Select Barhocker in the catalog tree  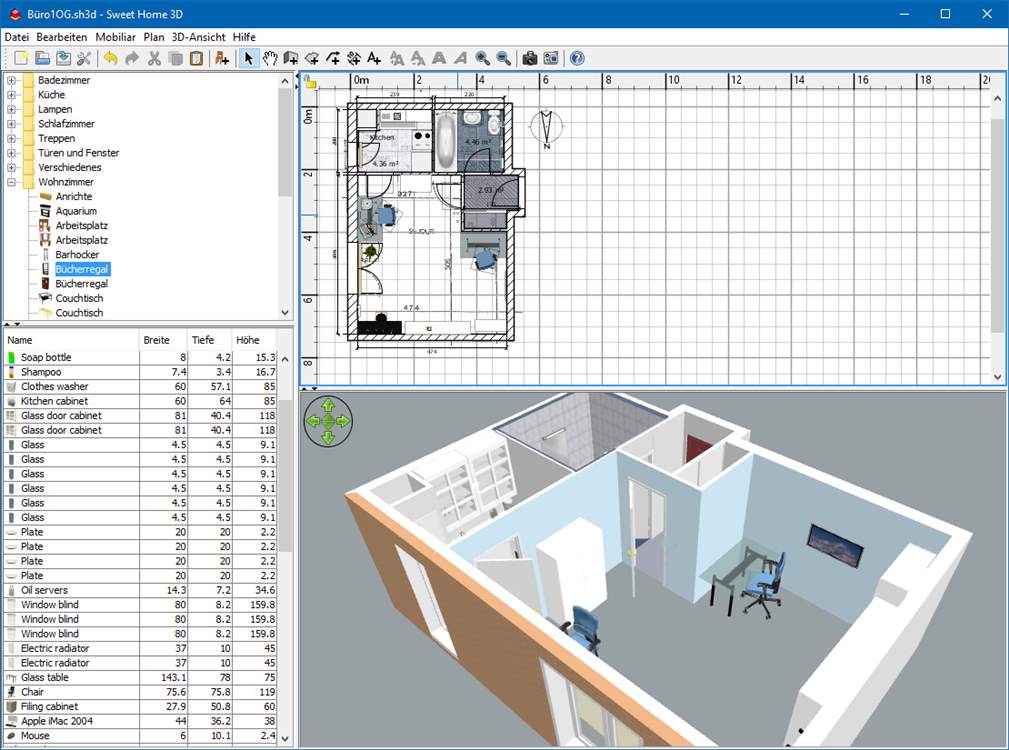tap(77, 255)
